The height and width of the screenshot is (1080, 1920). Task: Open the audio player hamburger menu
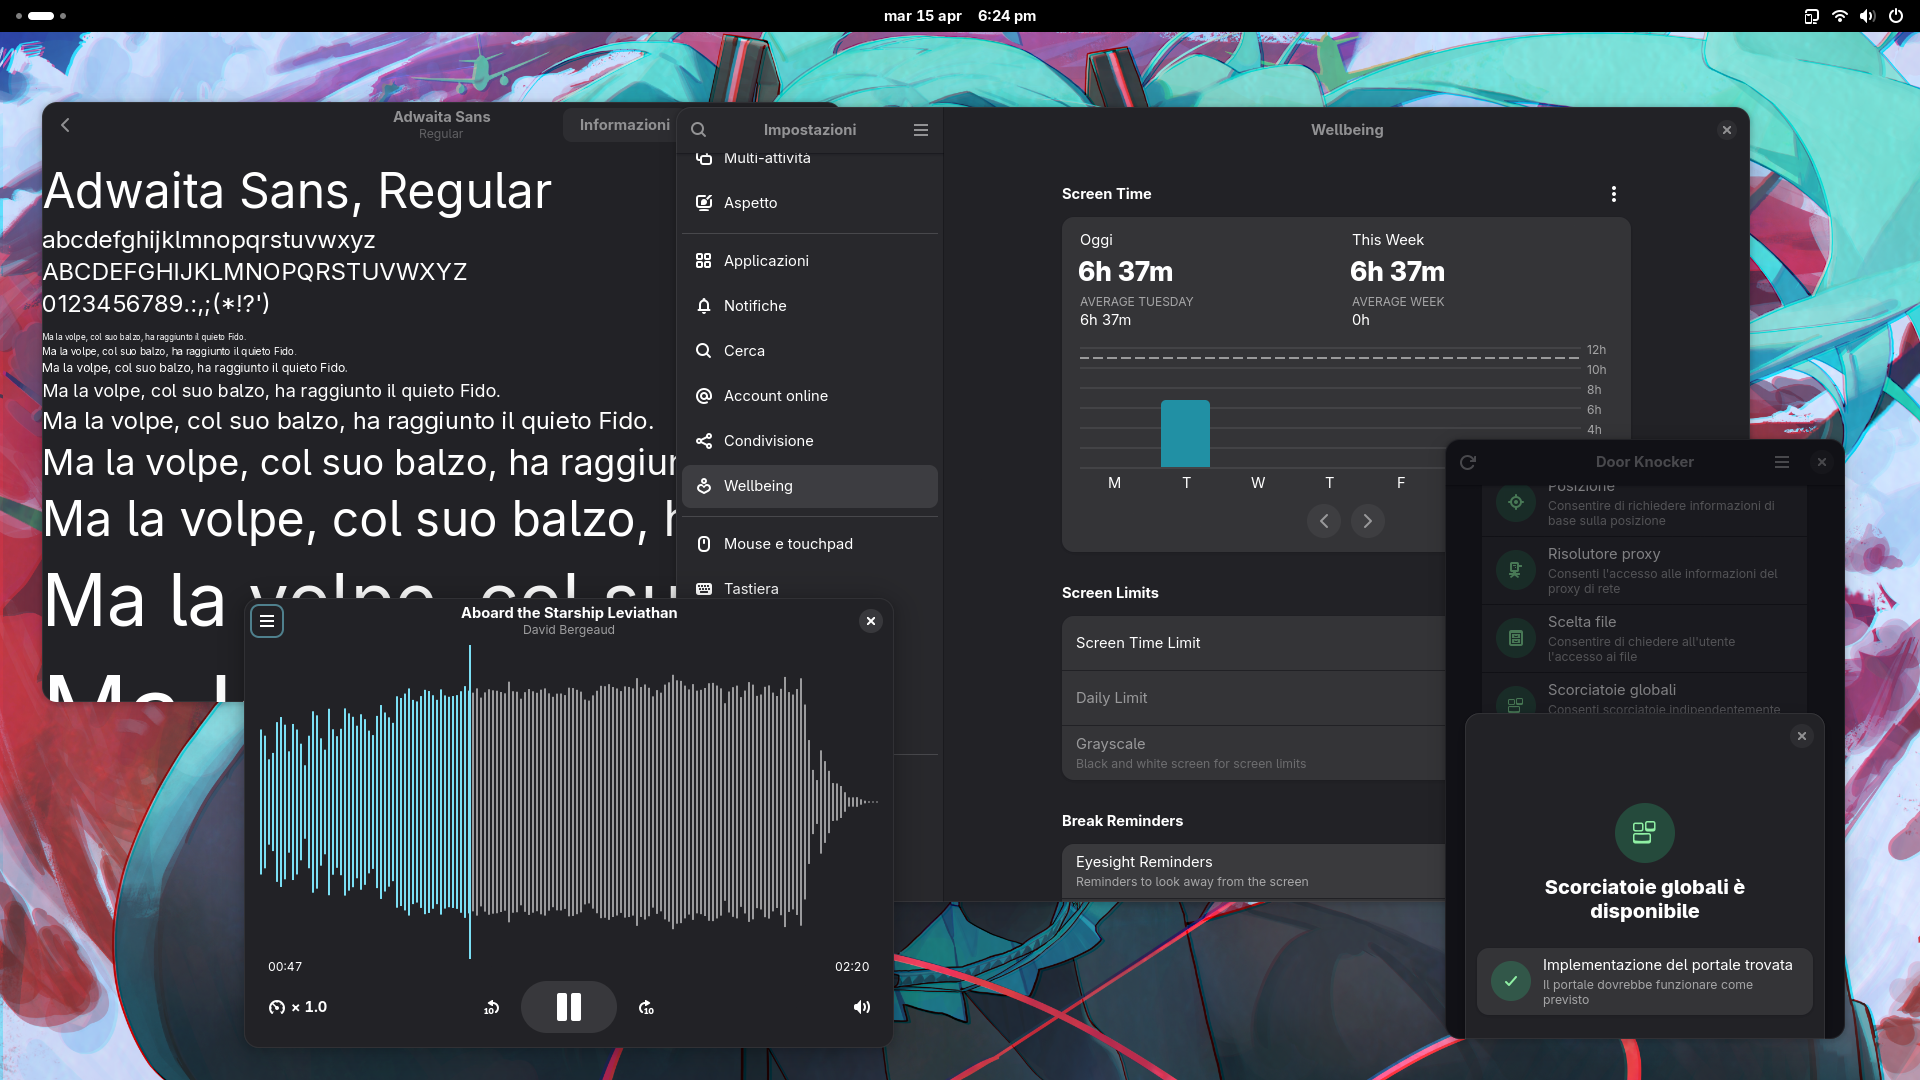(267, 621)
